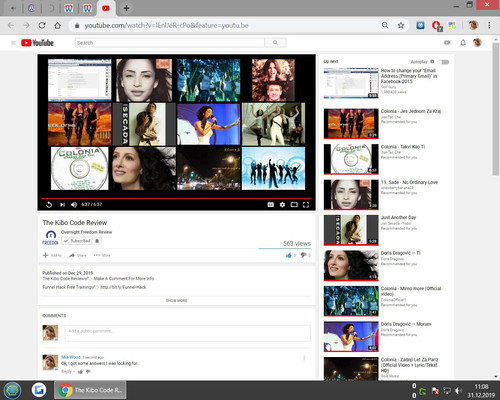Toggle the Subscribed button
Viewport: 500px width, 400px height.
pyautogui.click(x=77, y=241)
